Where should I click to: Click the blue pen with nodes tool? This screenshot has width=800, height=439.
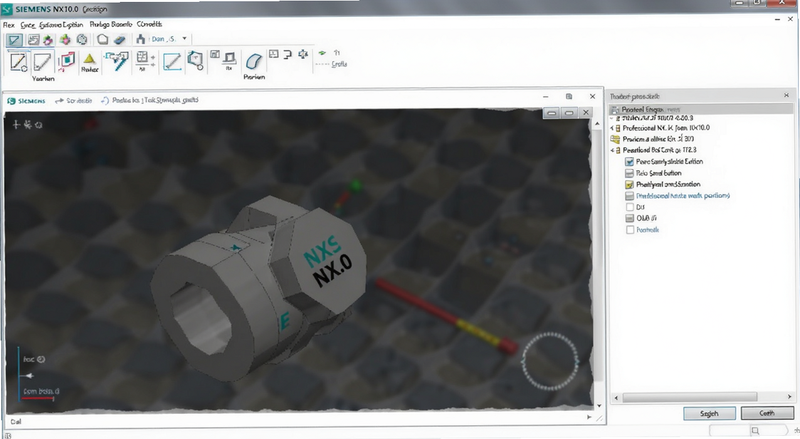117,61
